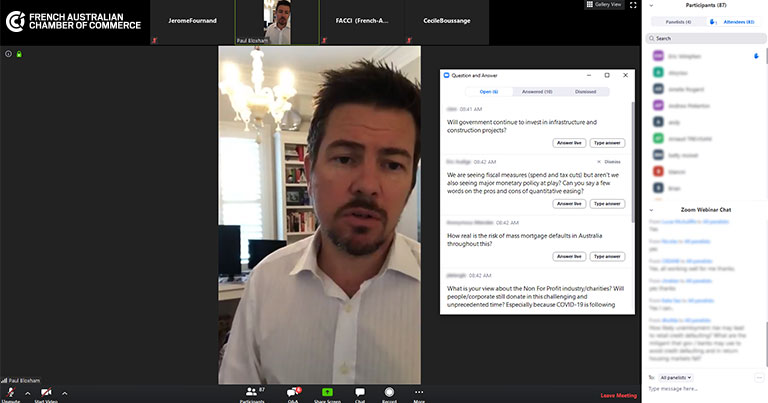Click the green encryption lock icon

point(19,54)
